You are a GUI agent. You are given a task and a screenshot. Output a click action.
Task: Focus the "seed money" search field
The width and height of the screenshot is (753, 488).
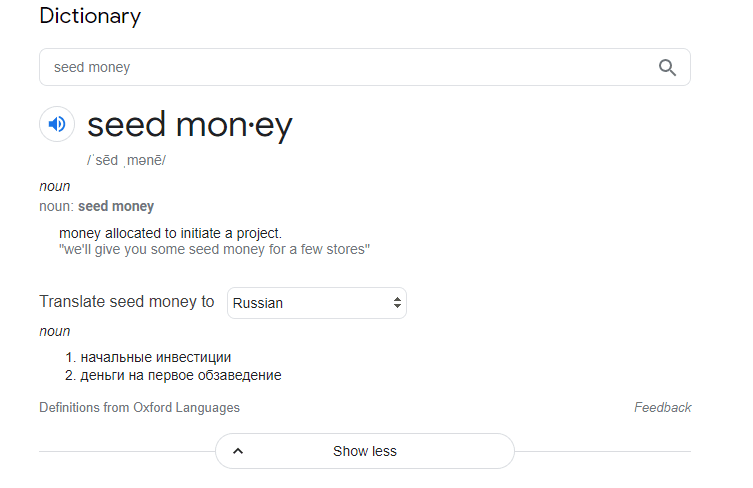[x=340, y=68]
